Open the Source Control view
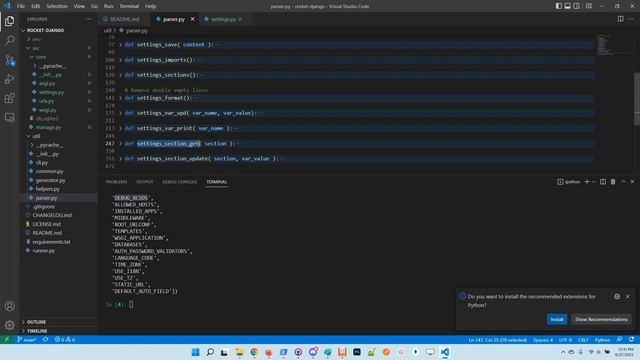Viewport: 640px width, 360px height. point(9,60)
